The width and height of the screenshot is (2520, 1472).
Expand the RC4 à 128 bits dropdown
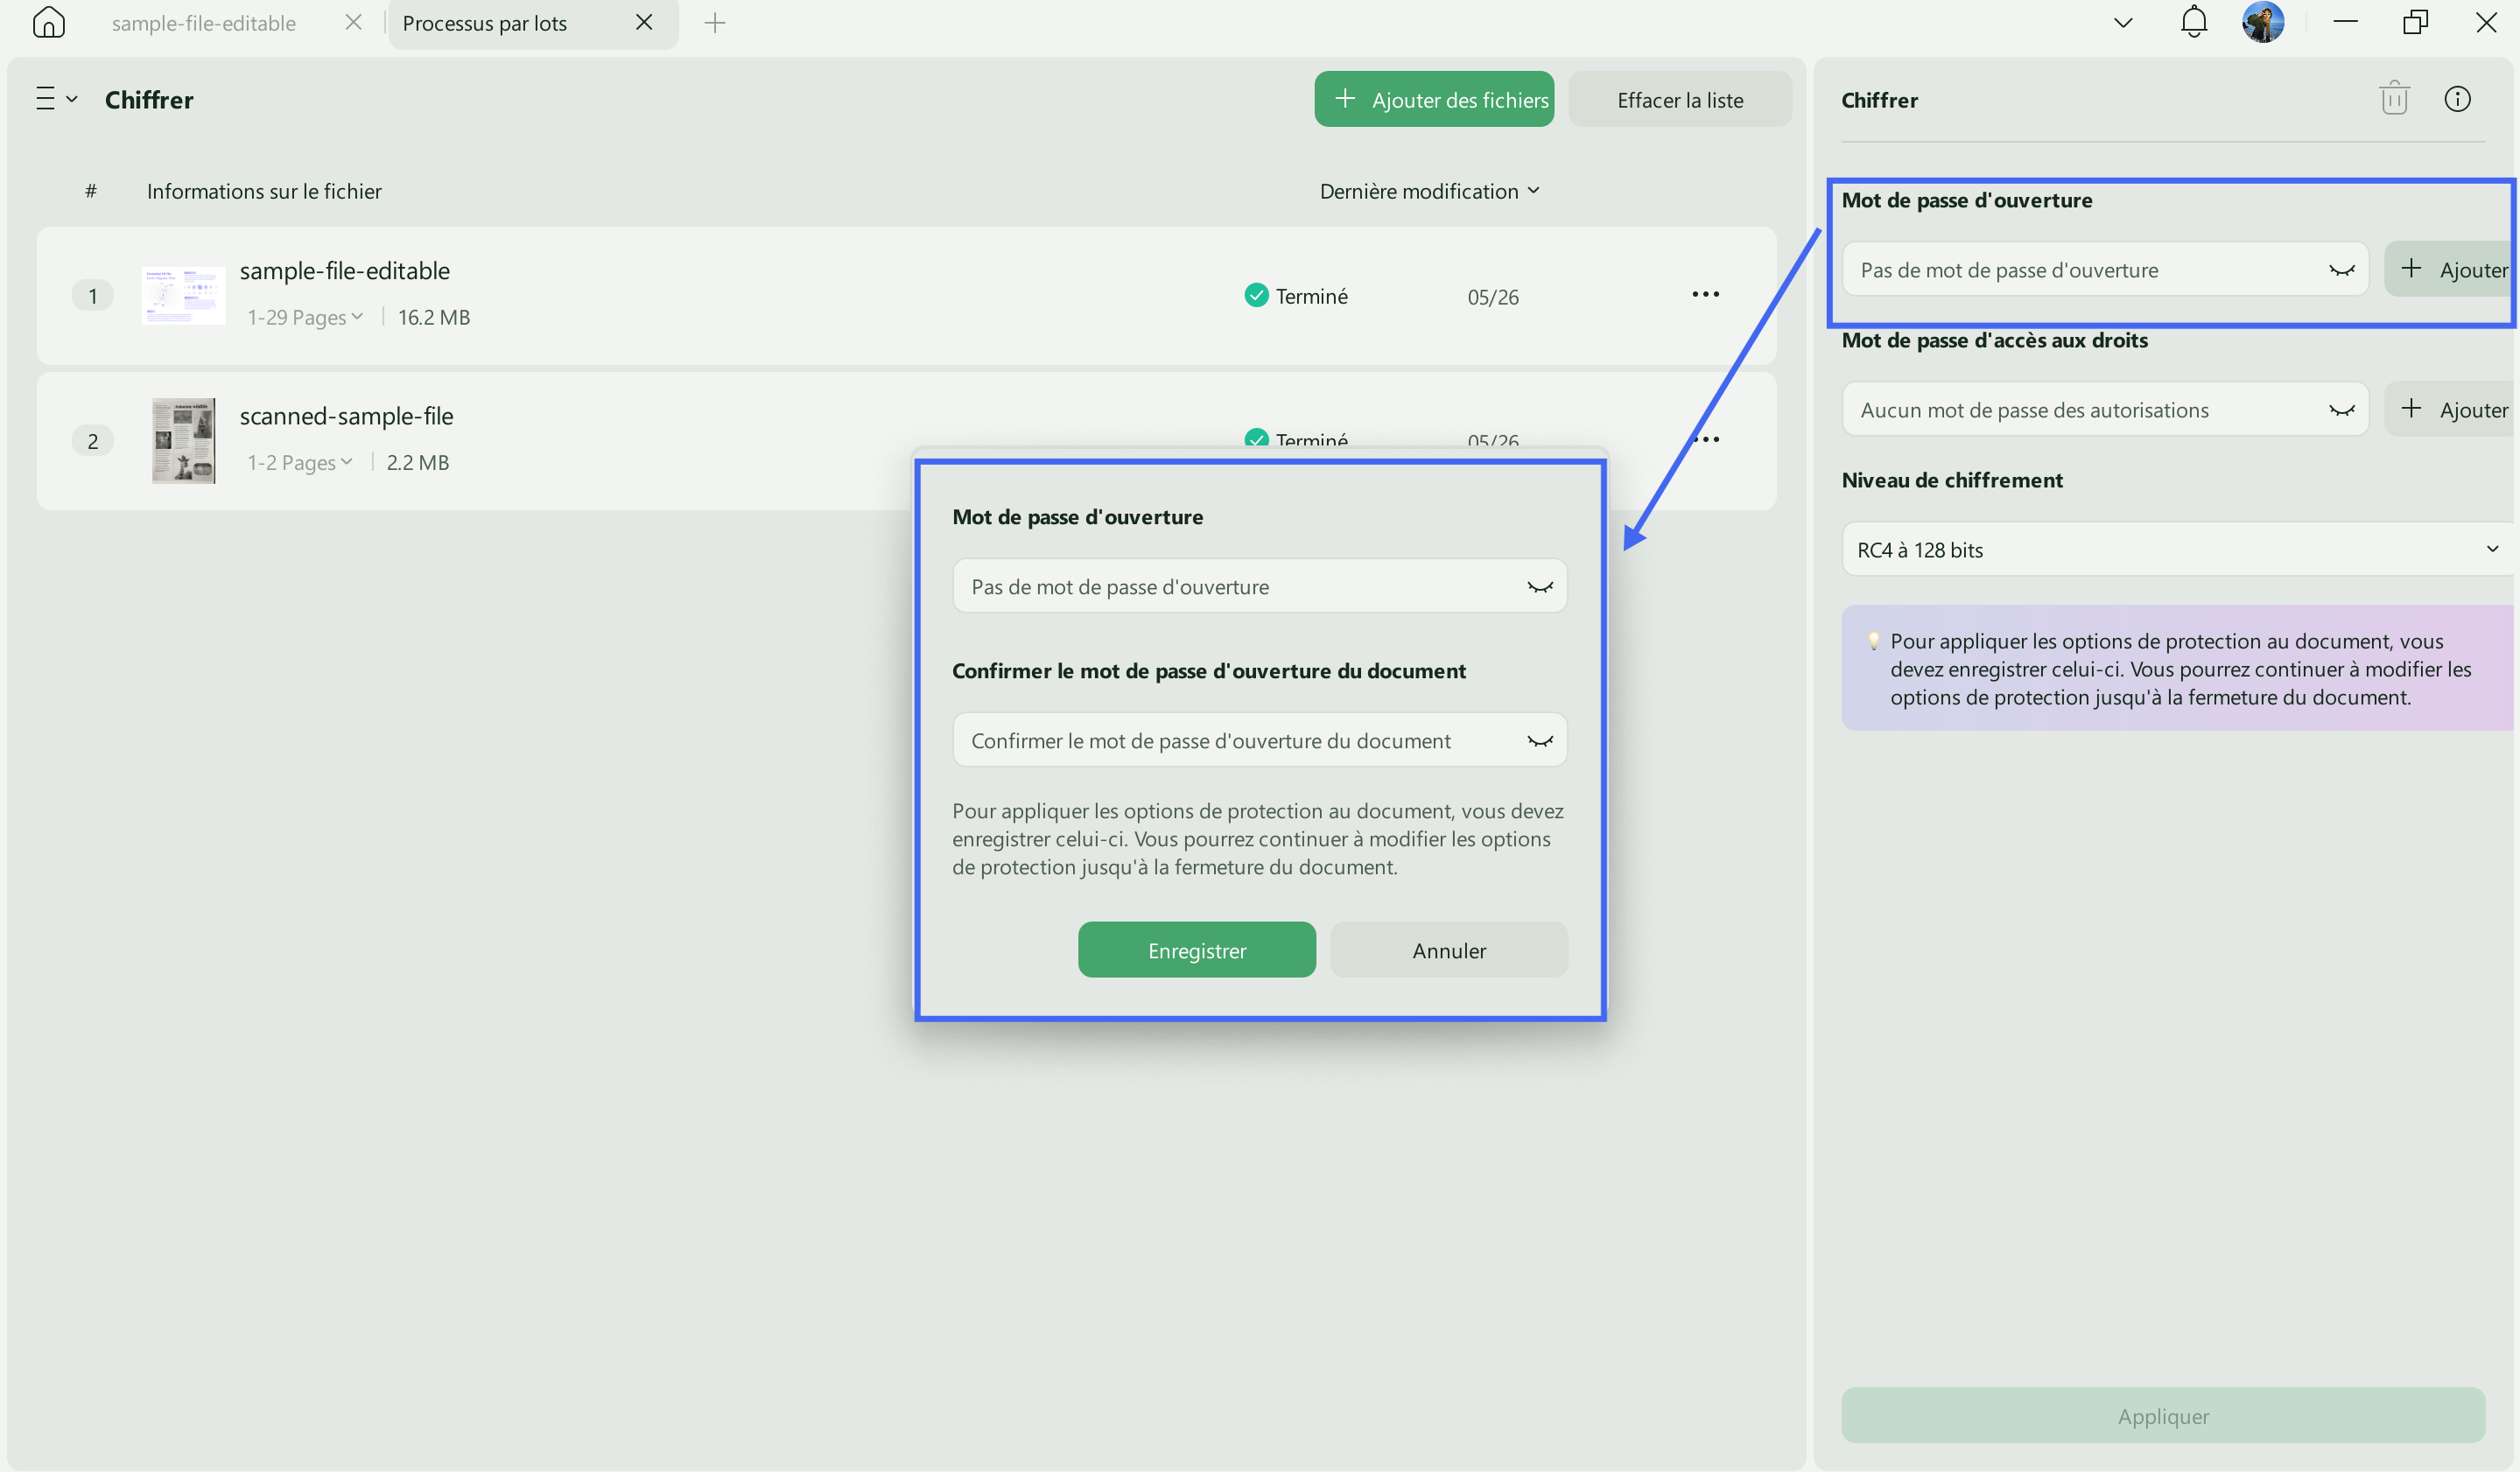coord(2178,549)
